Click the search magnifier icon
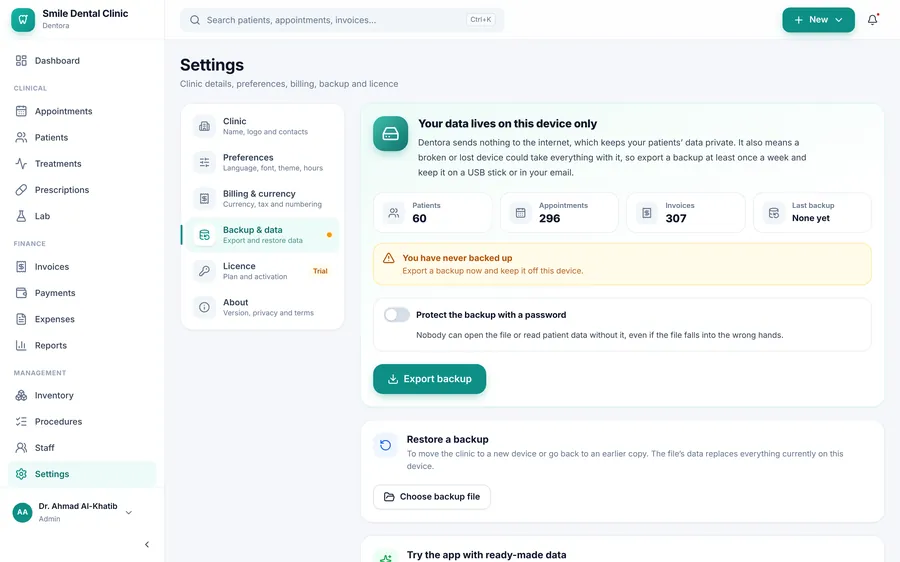The image size is (900, 562). [195, 20]
